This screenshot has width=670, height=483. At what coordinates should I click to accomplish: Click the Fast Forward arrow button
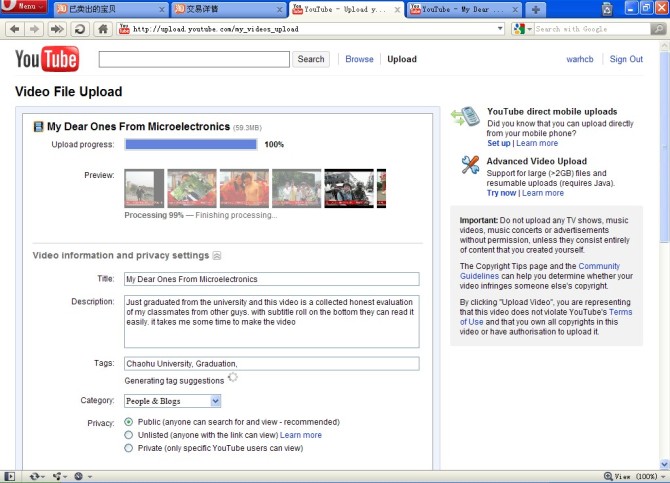(x=57, y=29)
